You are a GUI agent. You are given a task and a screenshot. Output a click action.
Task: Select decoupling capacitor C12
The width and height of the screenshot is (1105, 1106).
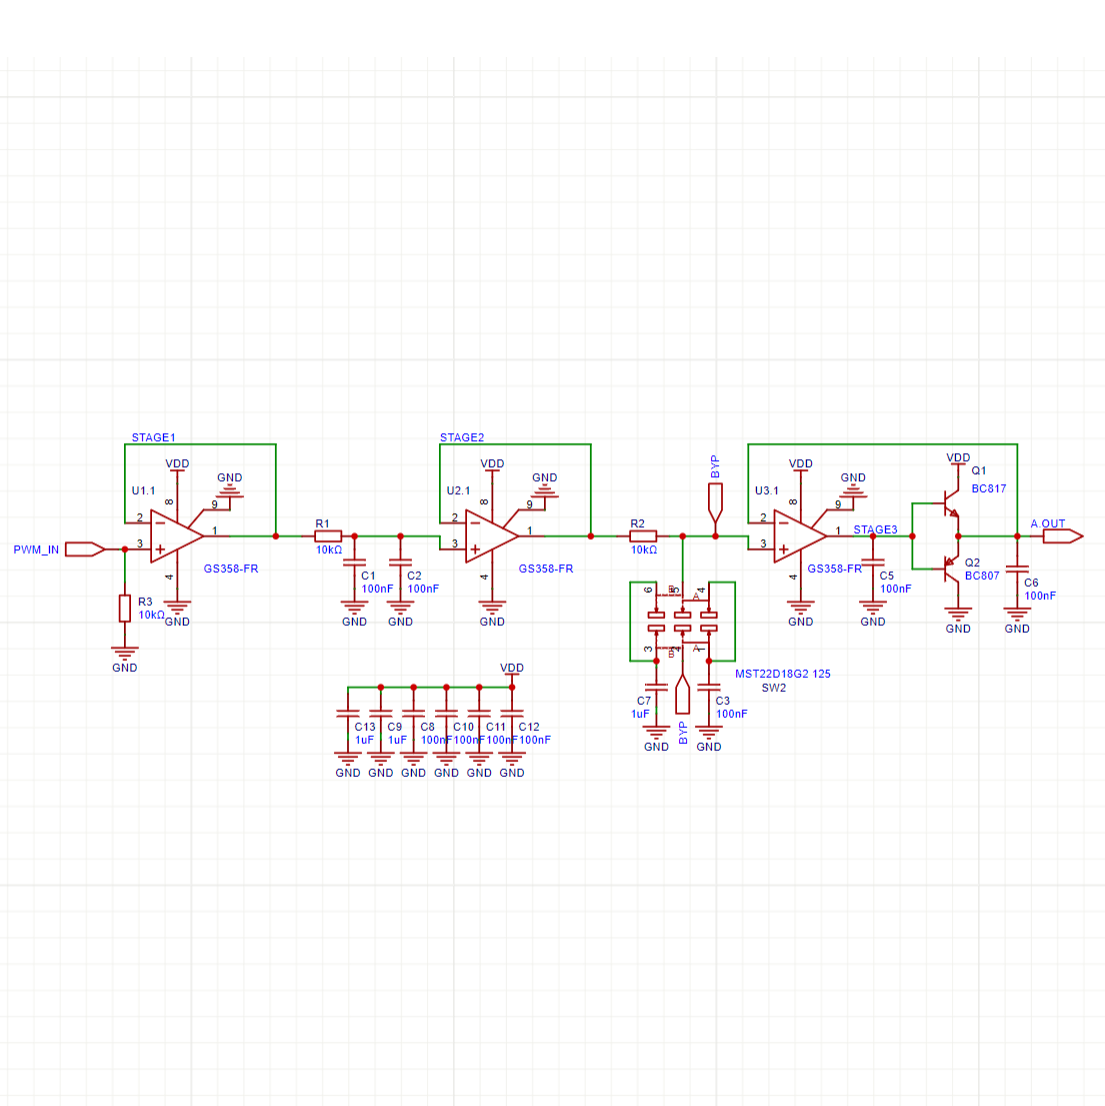point(512,713)
